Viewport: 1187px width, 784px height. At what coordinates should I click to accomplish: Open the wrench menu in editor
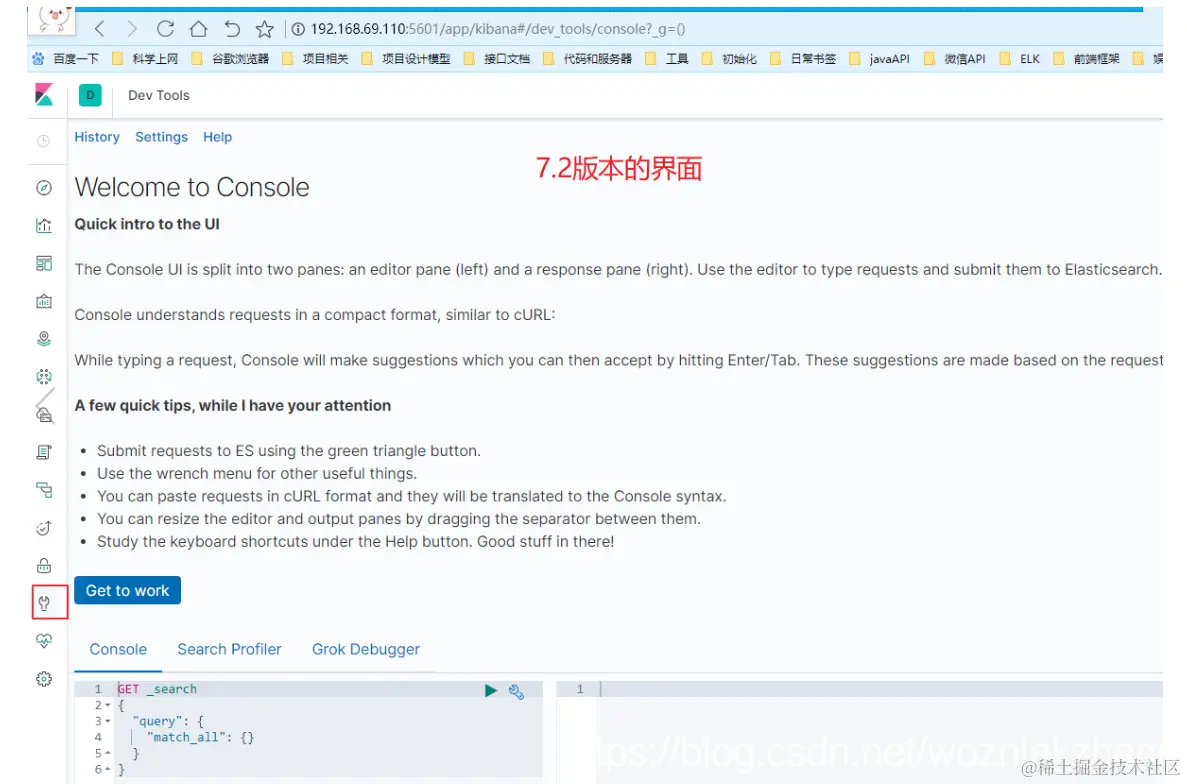(516, 691)
